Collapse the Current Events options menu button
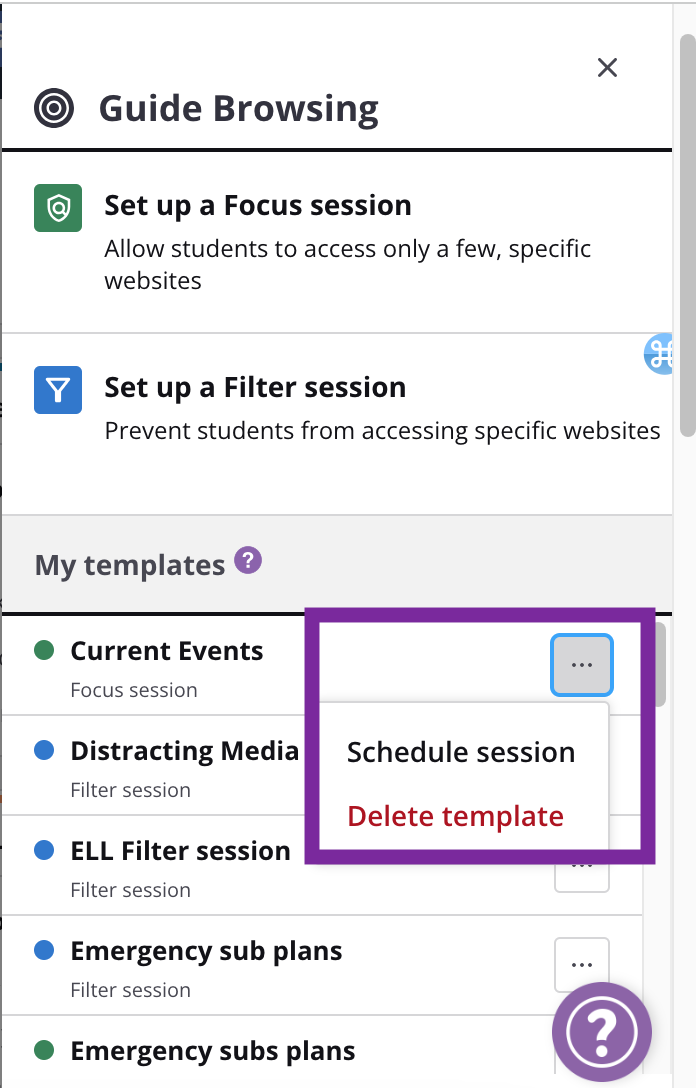Image resolution: width=696 pixels, height=1088 pixels. coord(582,665)
